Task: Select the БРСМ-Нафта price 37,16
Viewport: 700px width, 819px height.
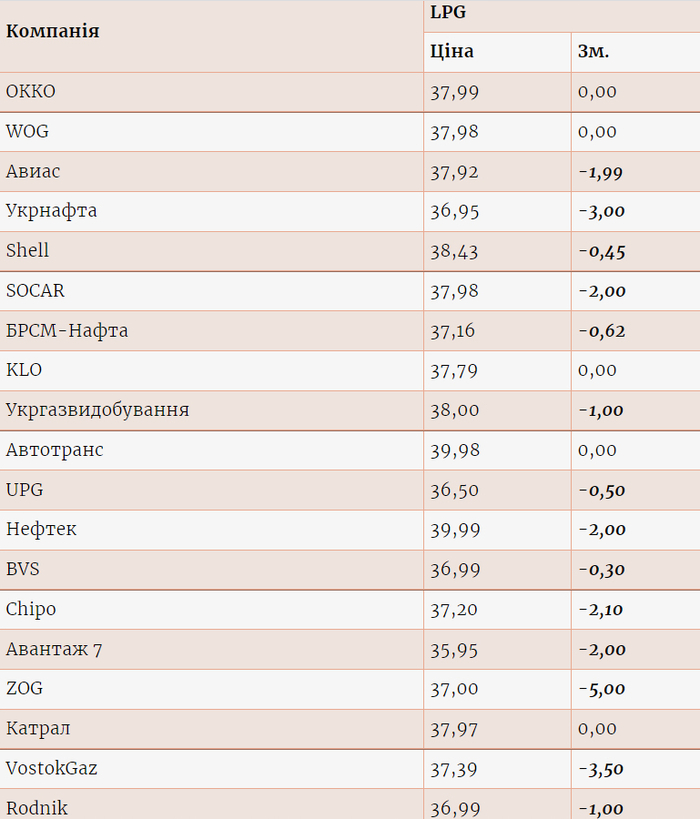Action: pos(454,331)
